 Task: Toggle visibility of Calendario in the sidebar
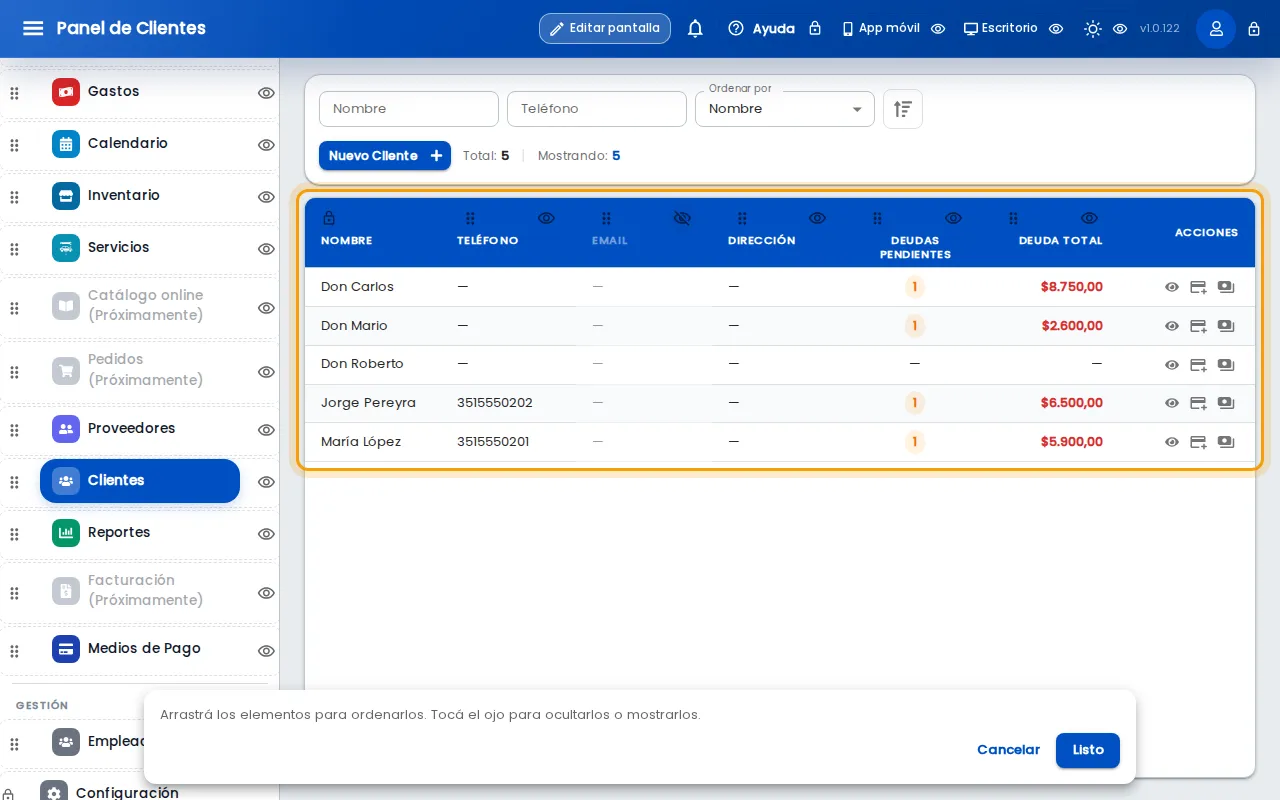266,145
